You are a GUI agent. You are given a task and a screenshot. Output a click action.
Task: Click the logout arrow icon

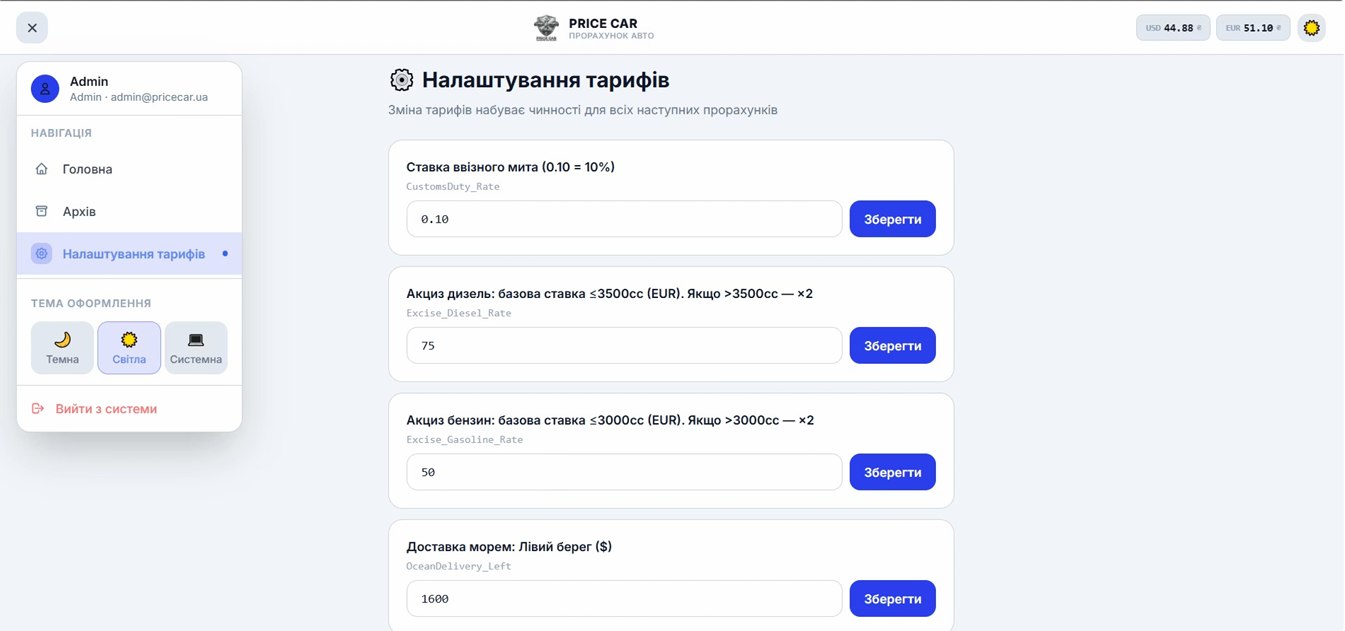click(x=38, y=409)
